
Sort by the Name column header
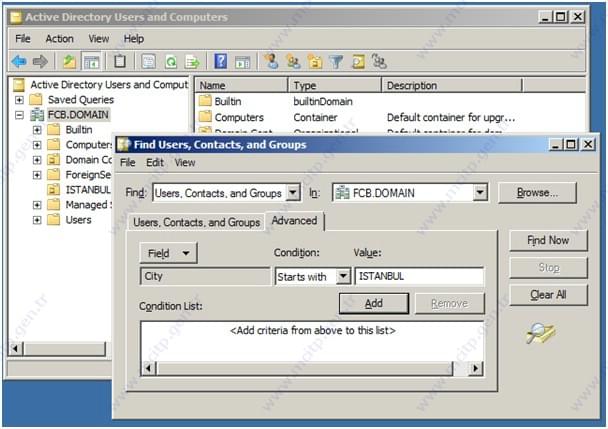coord(241,85)
